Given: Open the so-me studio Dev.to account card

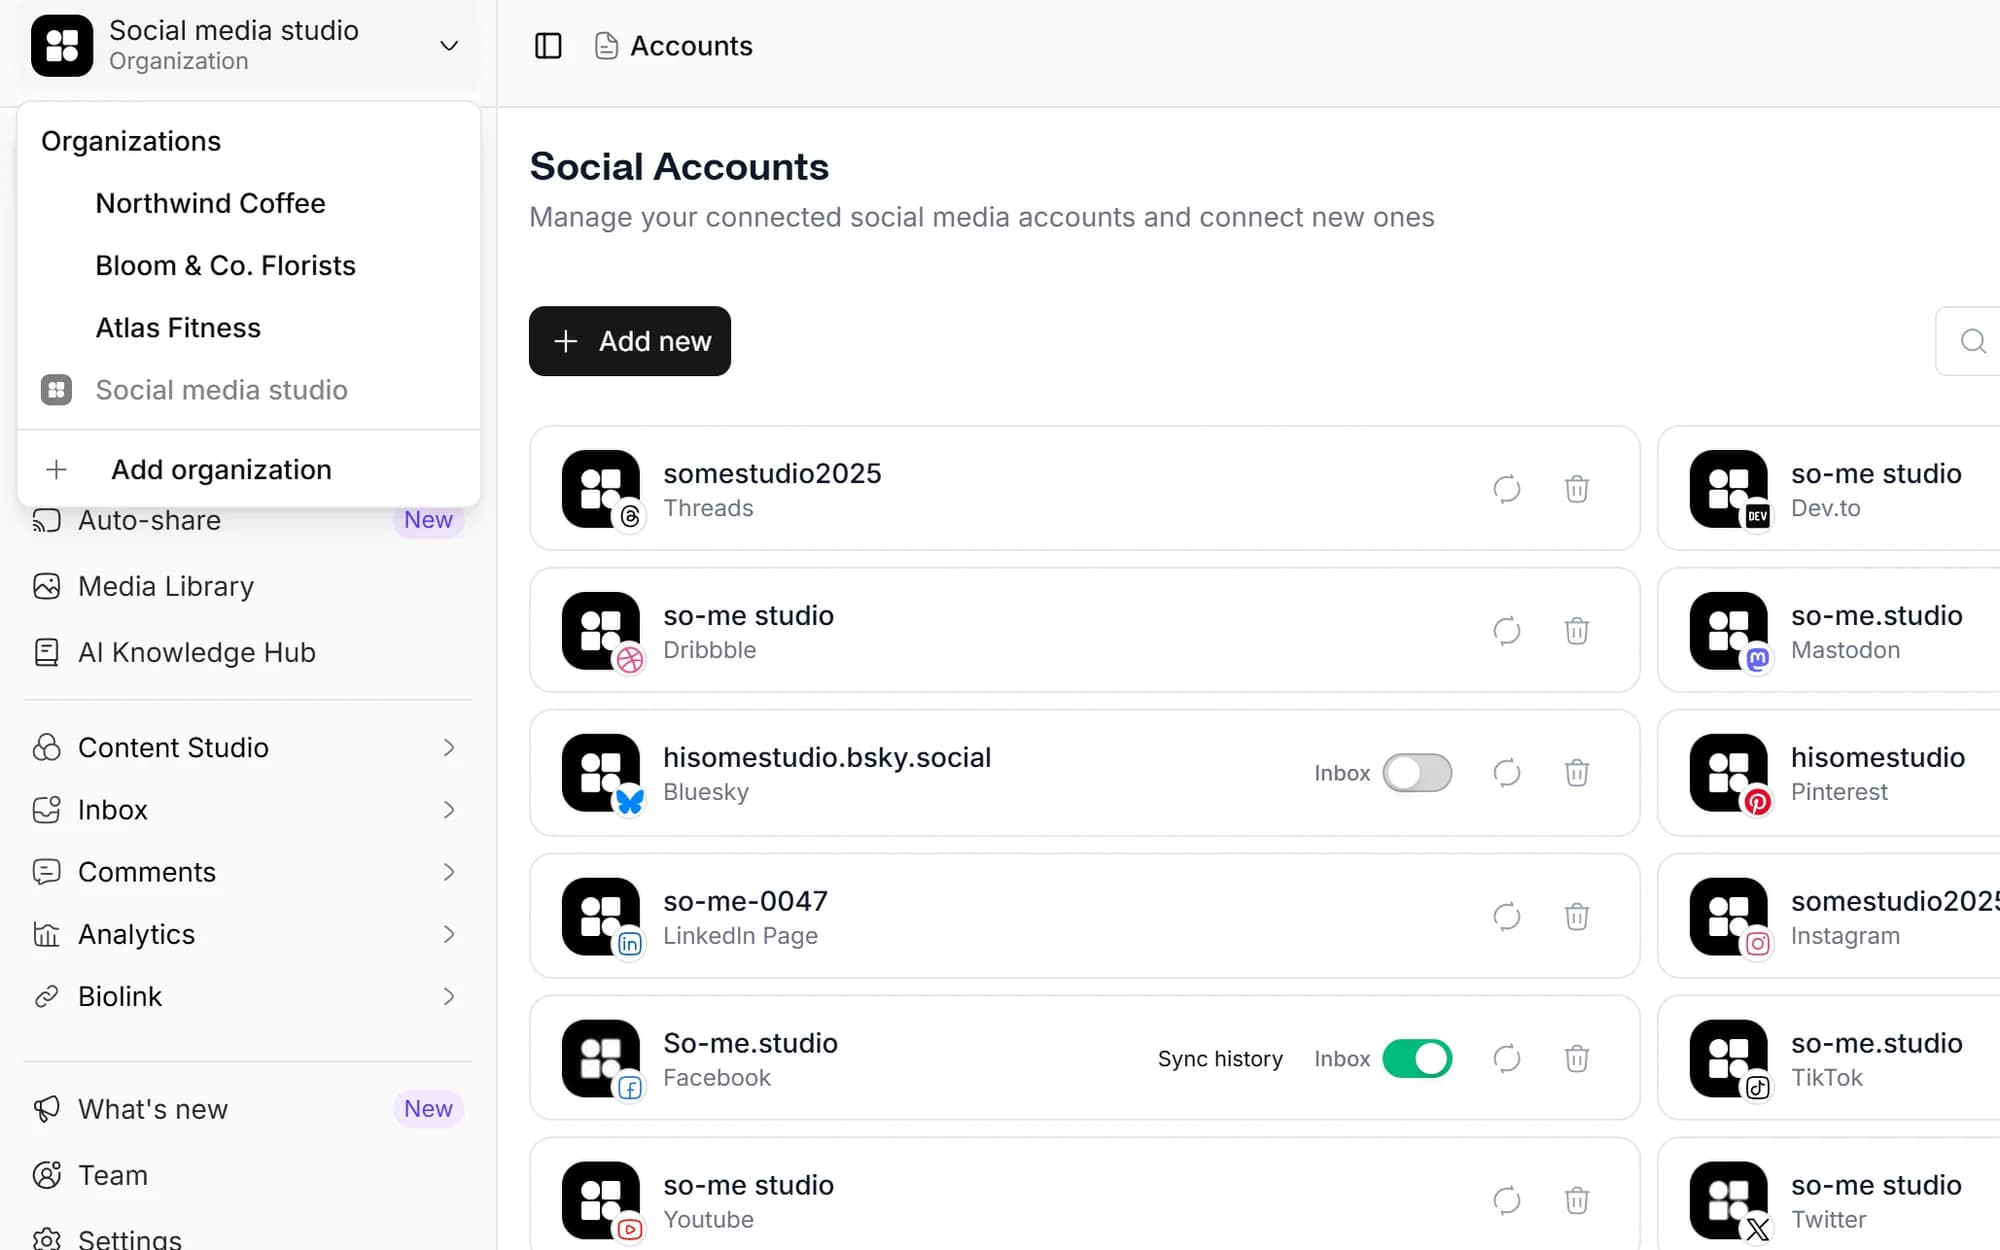Looking at the screenshot, I should [1829, 489].
